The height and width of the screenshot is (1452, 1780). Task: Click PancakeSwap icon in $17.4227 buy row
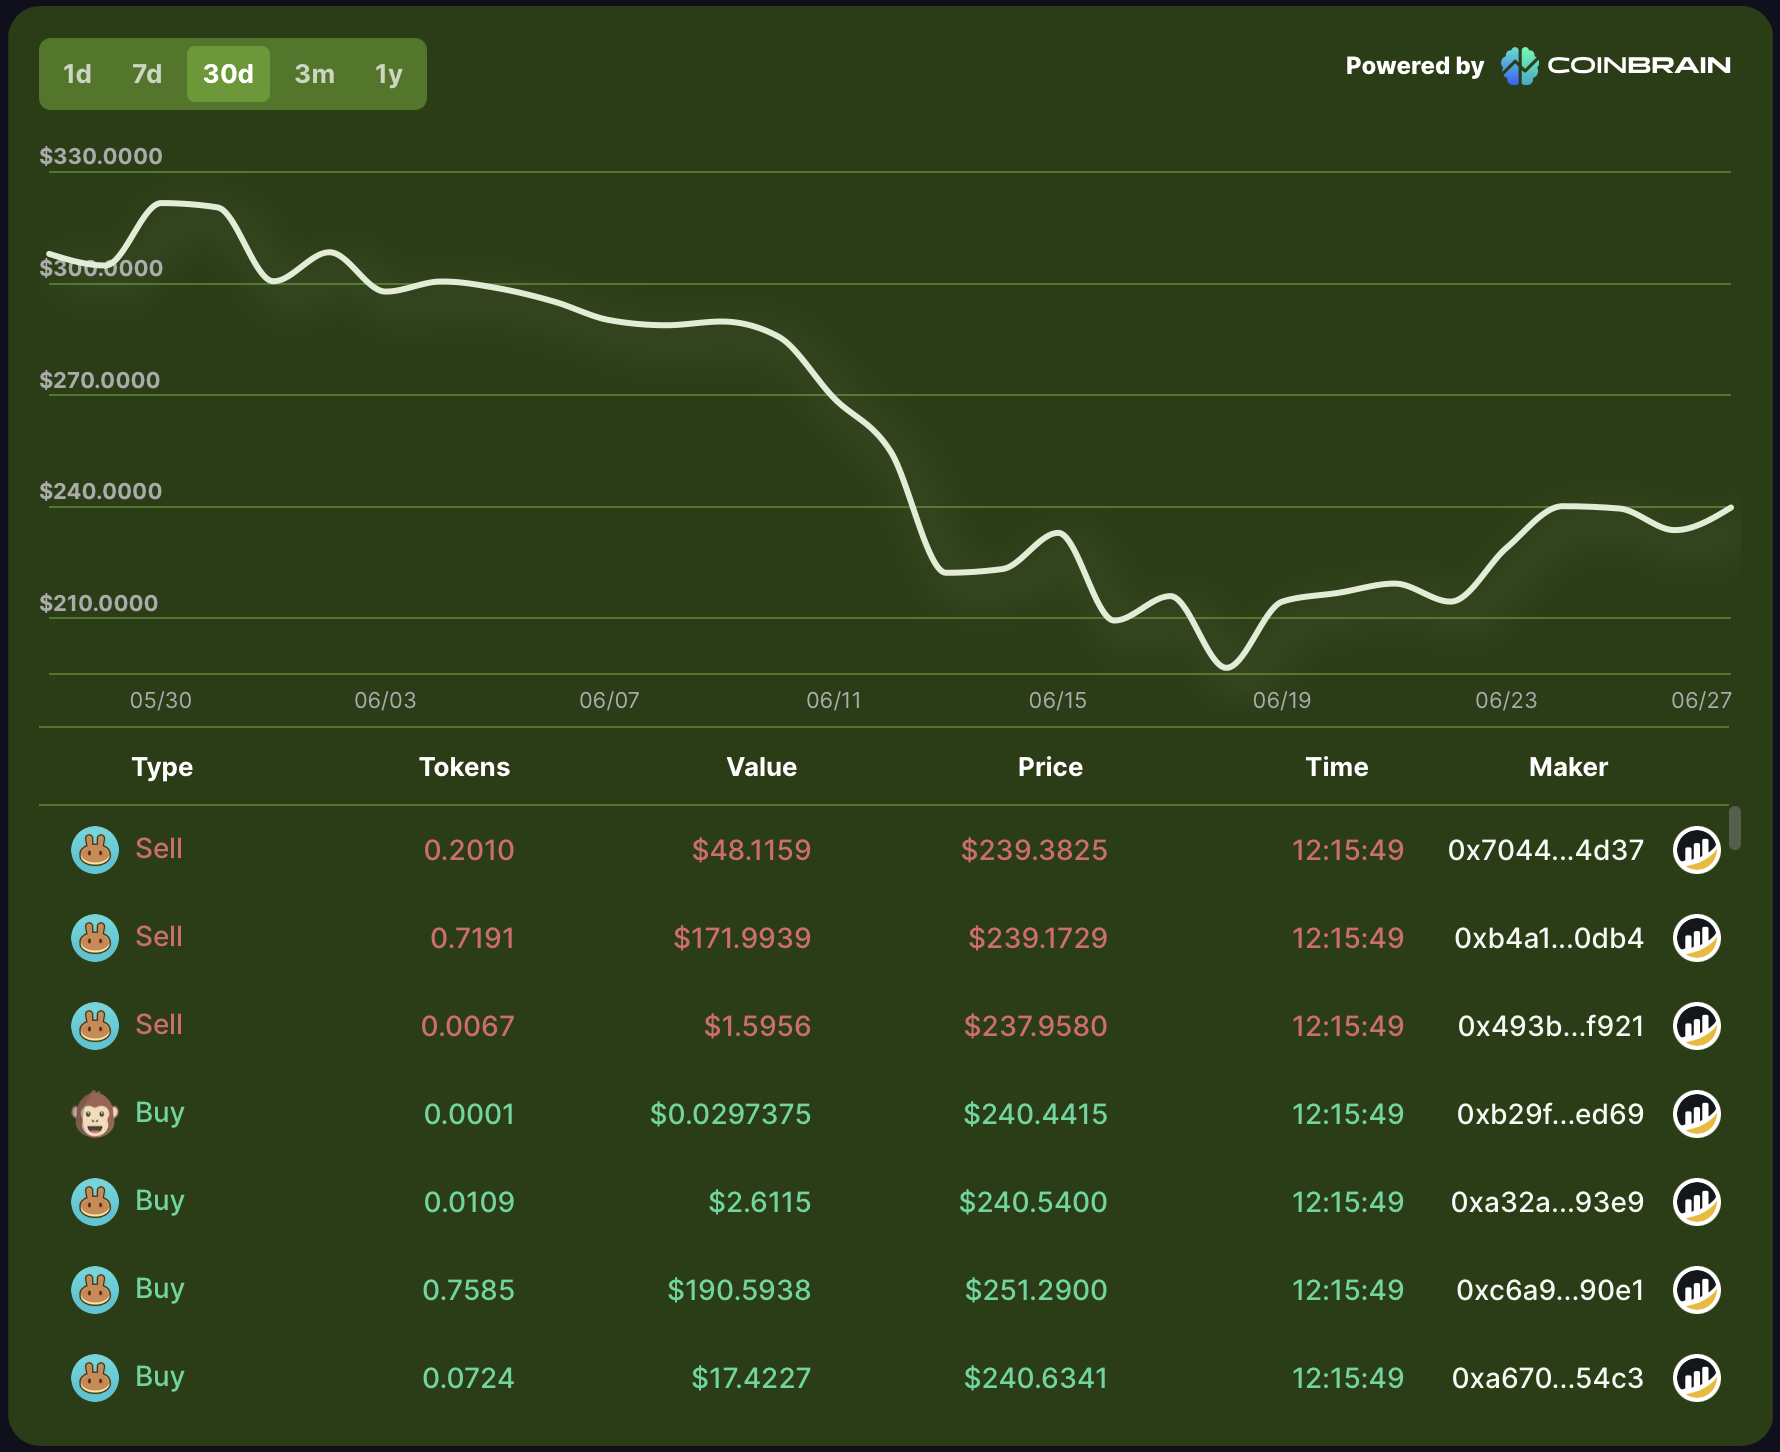95,1378
